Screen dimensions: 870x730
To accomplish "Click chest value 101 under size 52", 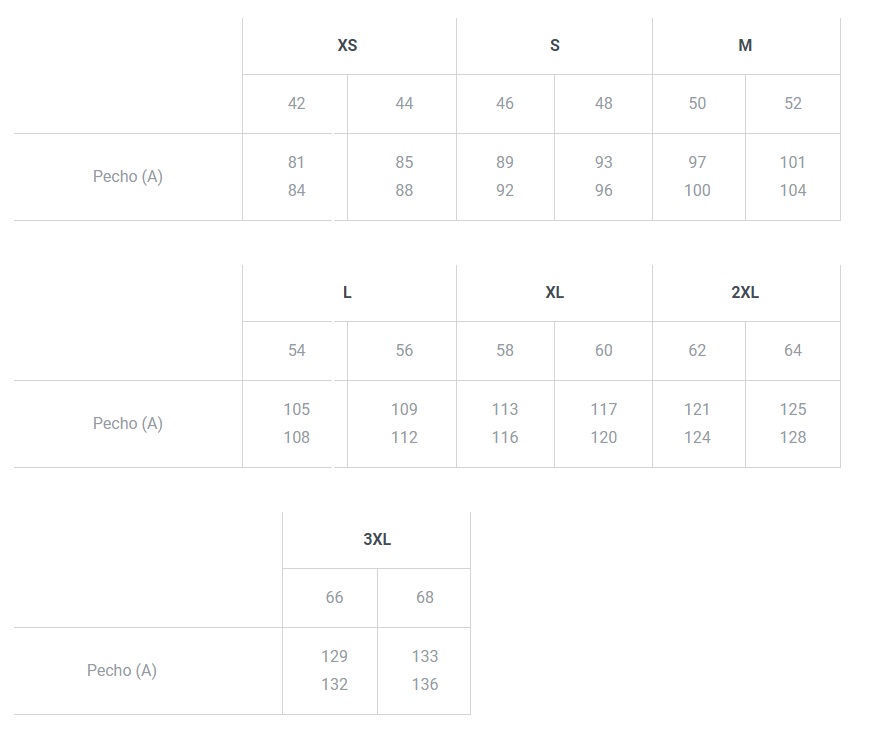I will (x=793, y=162).
